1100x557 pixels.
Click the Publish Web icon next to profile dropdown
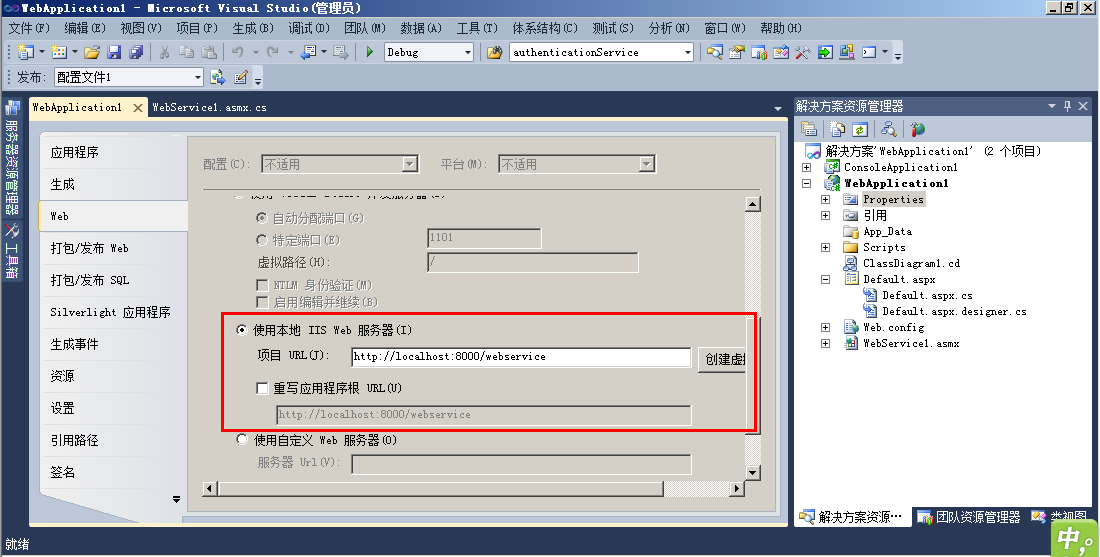(217, 77)
